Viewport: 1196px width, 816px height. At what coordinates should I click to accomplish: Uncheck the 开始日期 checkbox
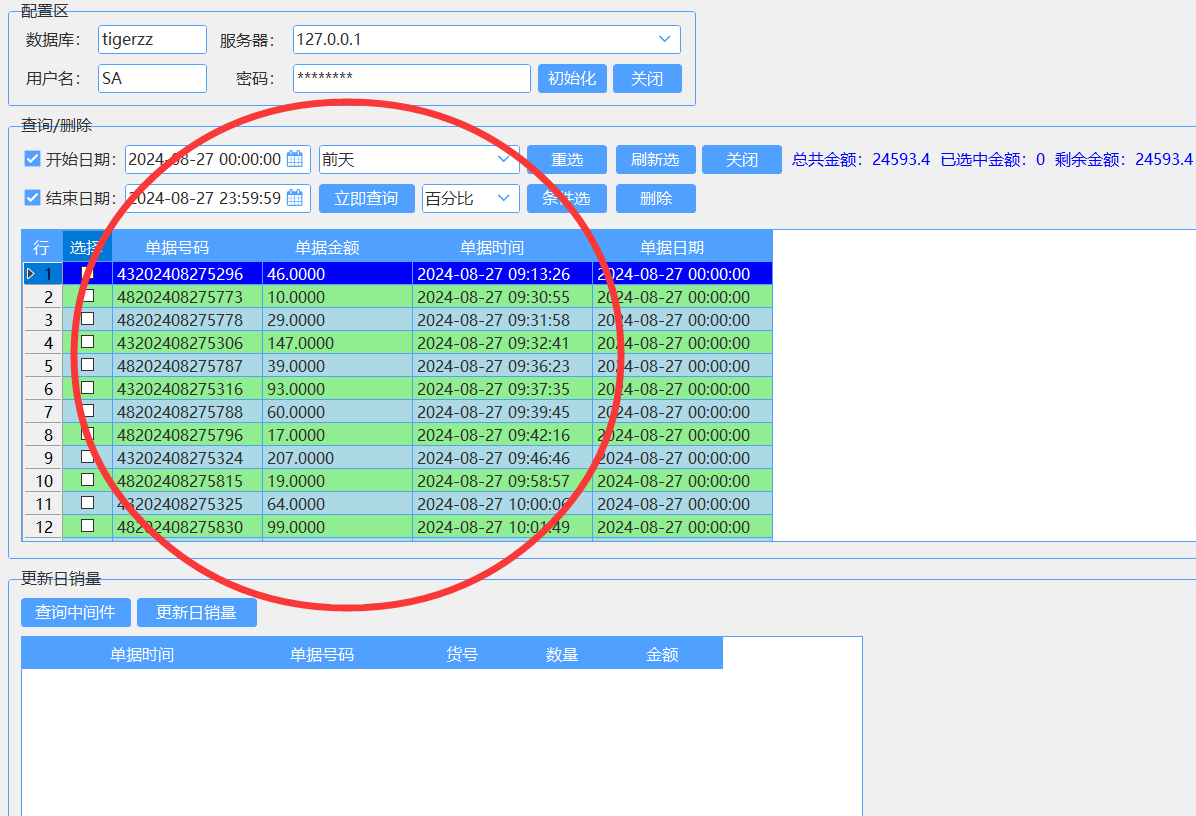[32, 159]
